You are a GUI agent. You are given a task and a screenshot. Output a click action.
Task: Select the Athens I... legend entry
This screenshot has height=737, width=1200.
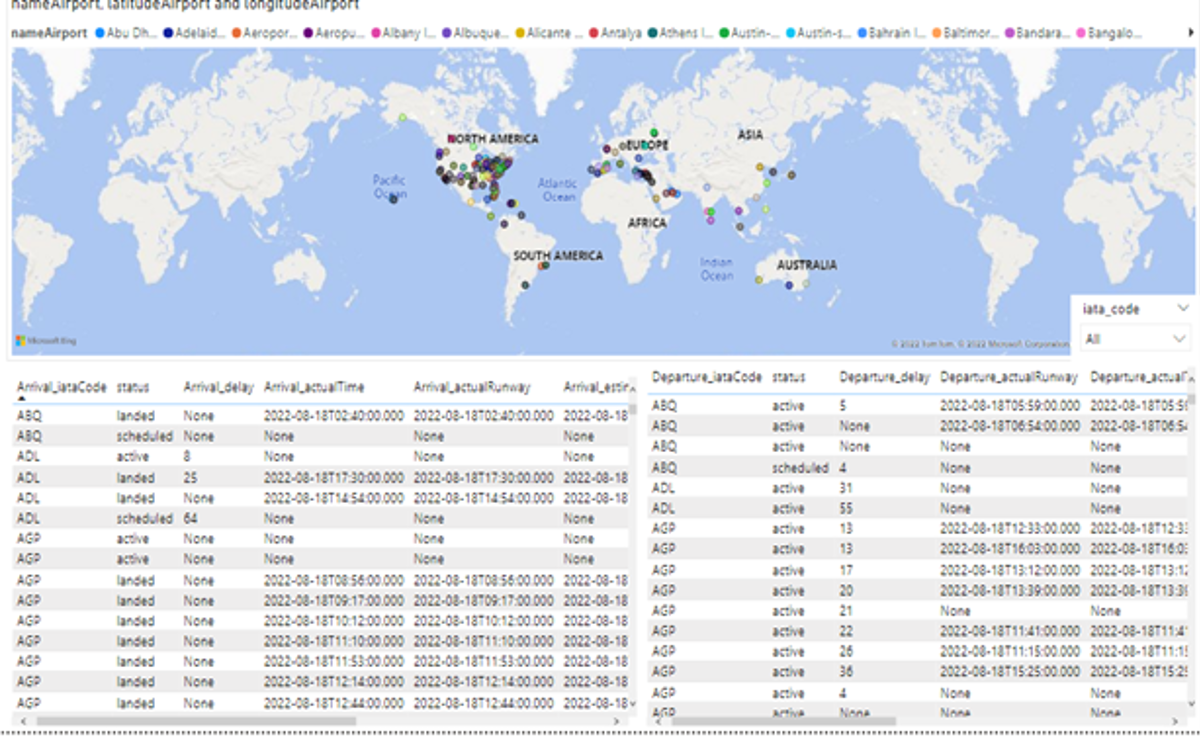click(x=680, y=33)
